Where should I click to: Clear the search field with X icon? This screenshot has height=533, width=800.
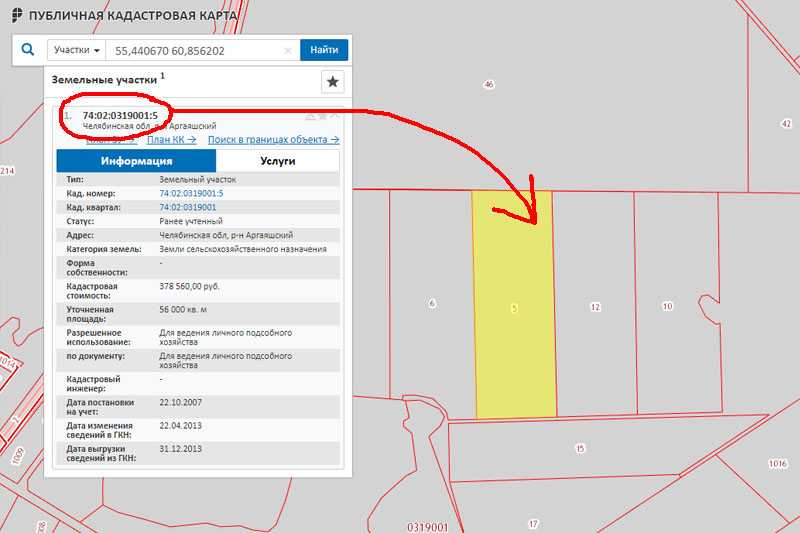coord(288,50)
